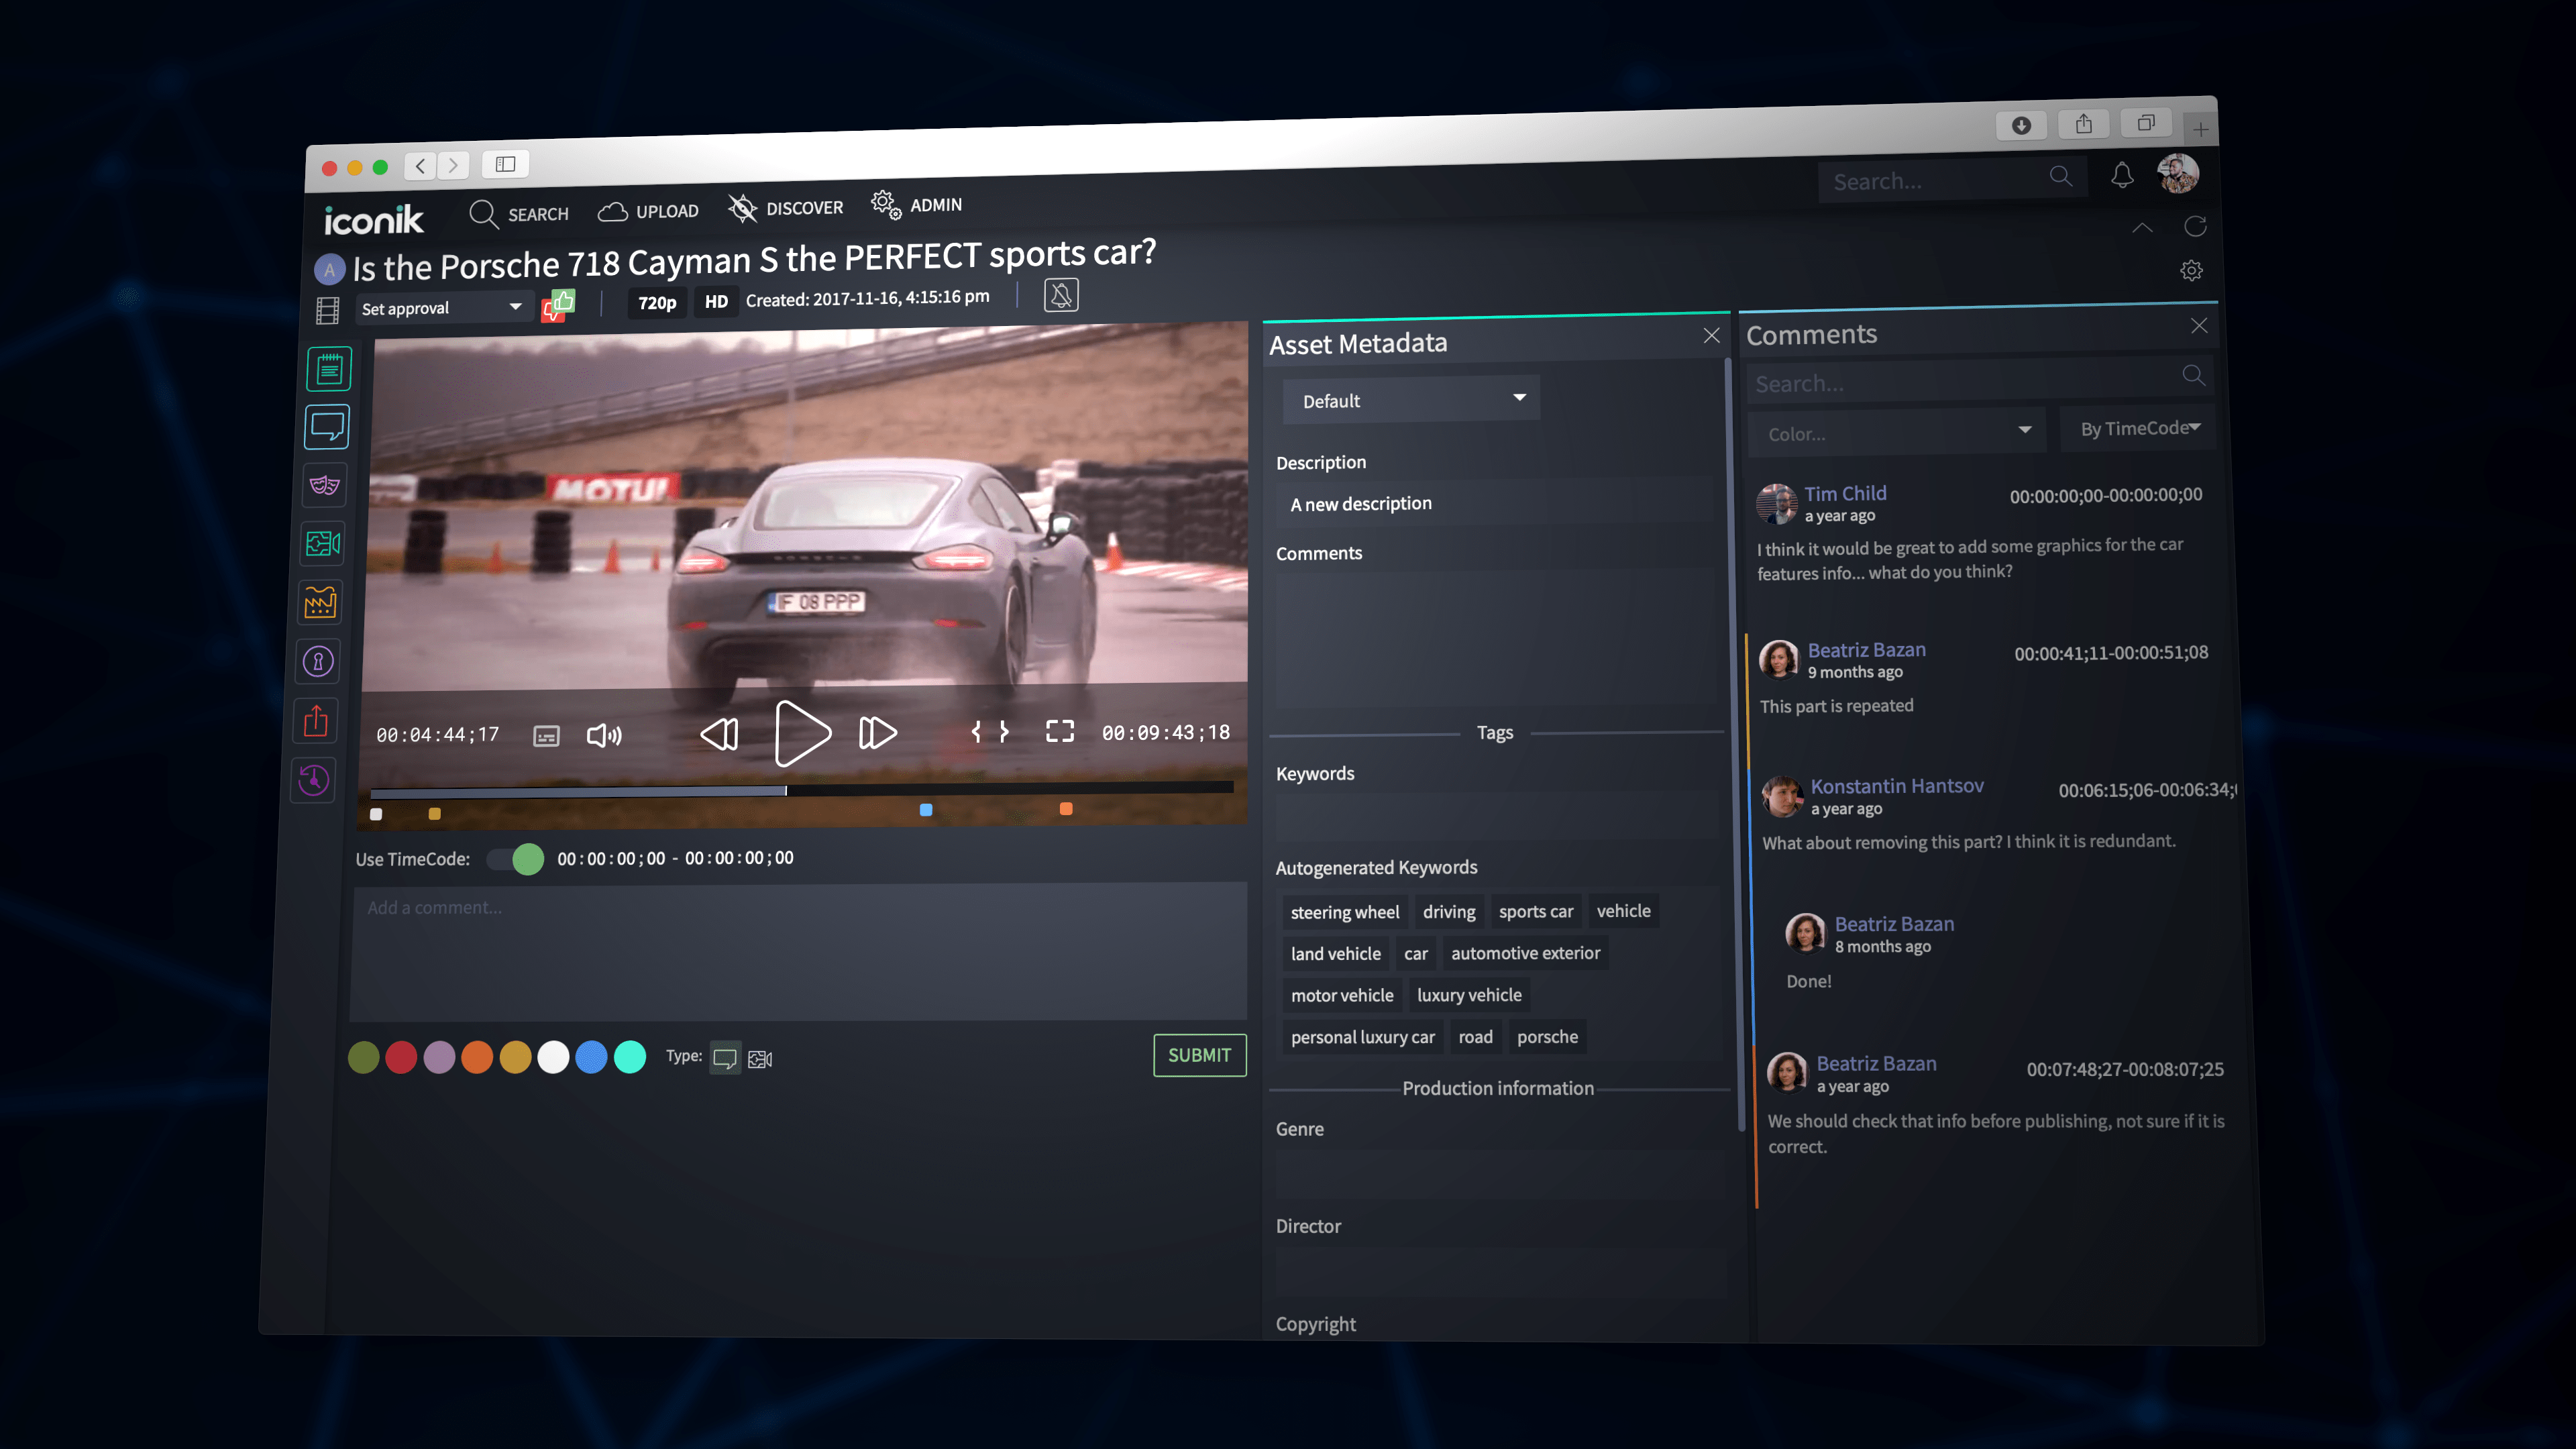Select the production/factory icon in sidebar
This screenshot has width=2576, height=1449.
(320, 602)
